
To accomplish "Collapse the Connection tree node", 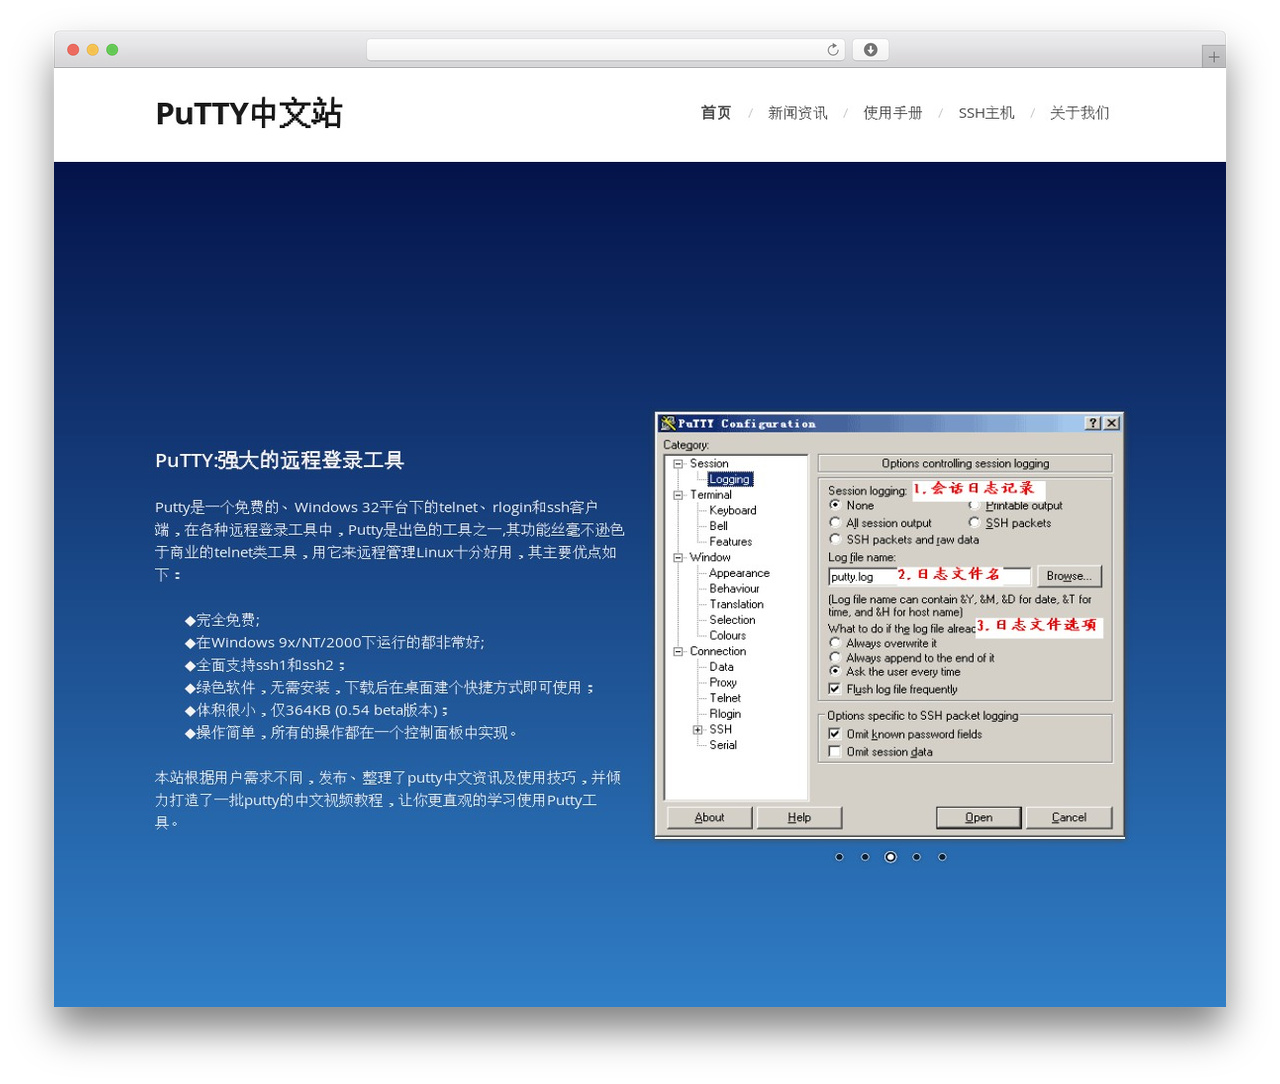I will [678, 651].
